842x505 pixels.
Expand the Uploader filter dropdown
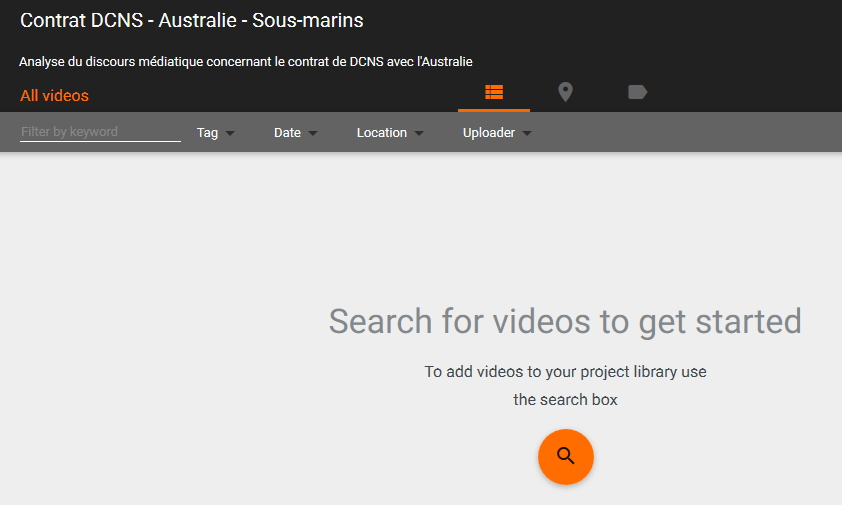point(497,133)
